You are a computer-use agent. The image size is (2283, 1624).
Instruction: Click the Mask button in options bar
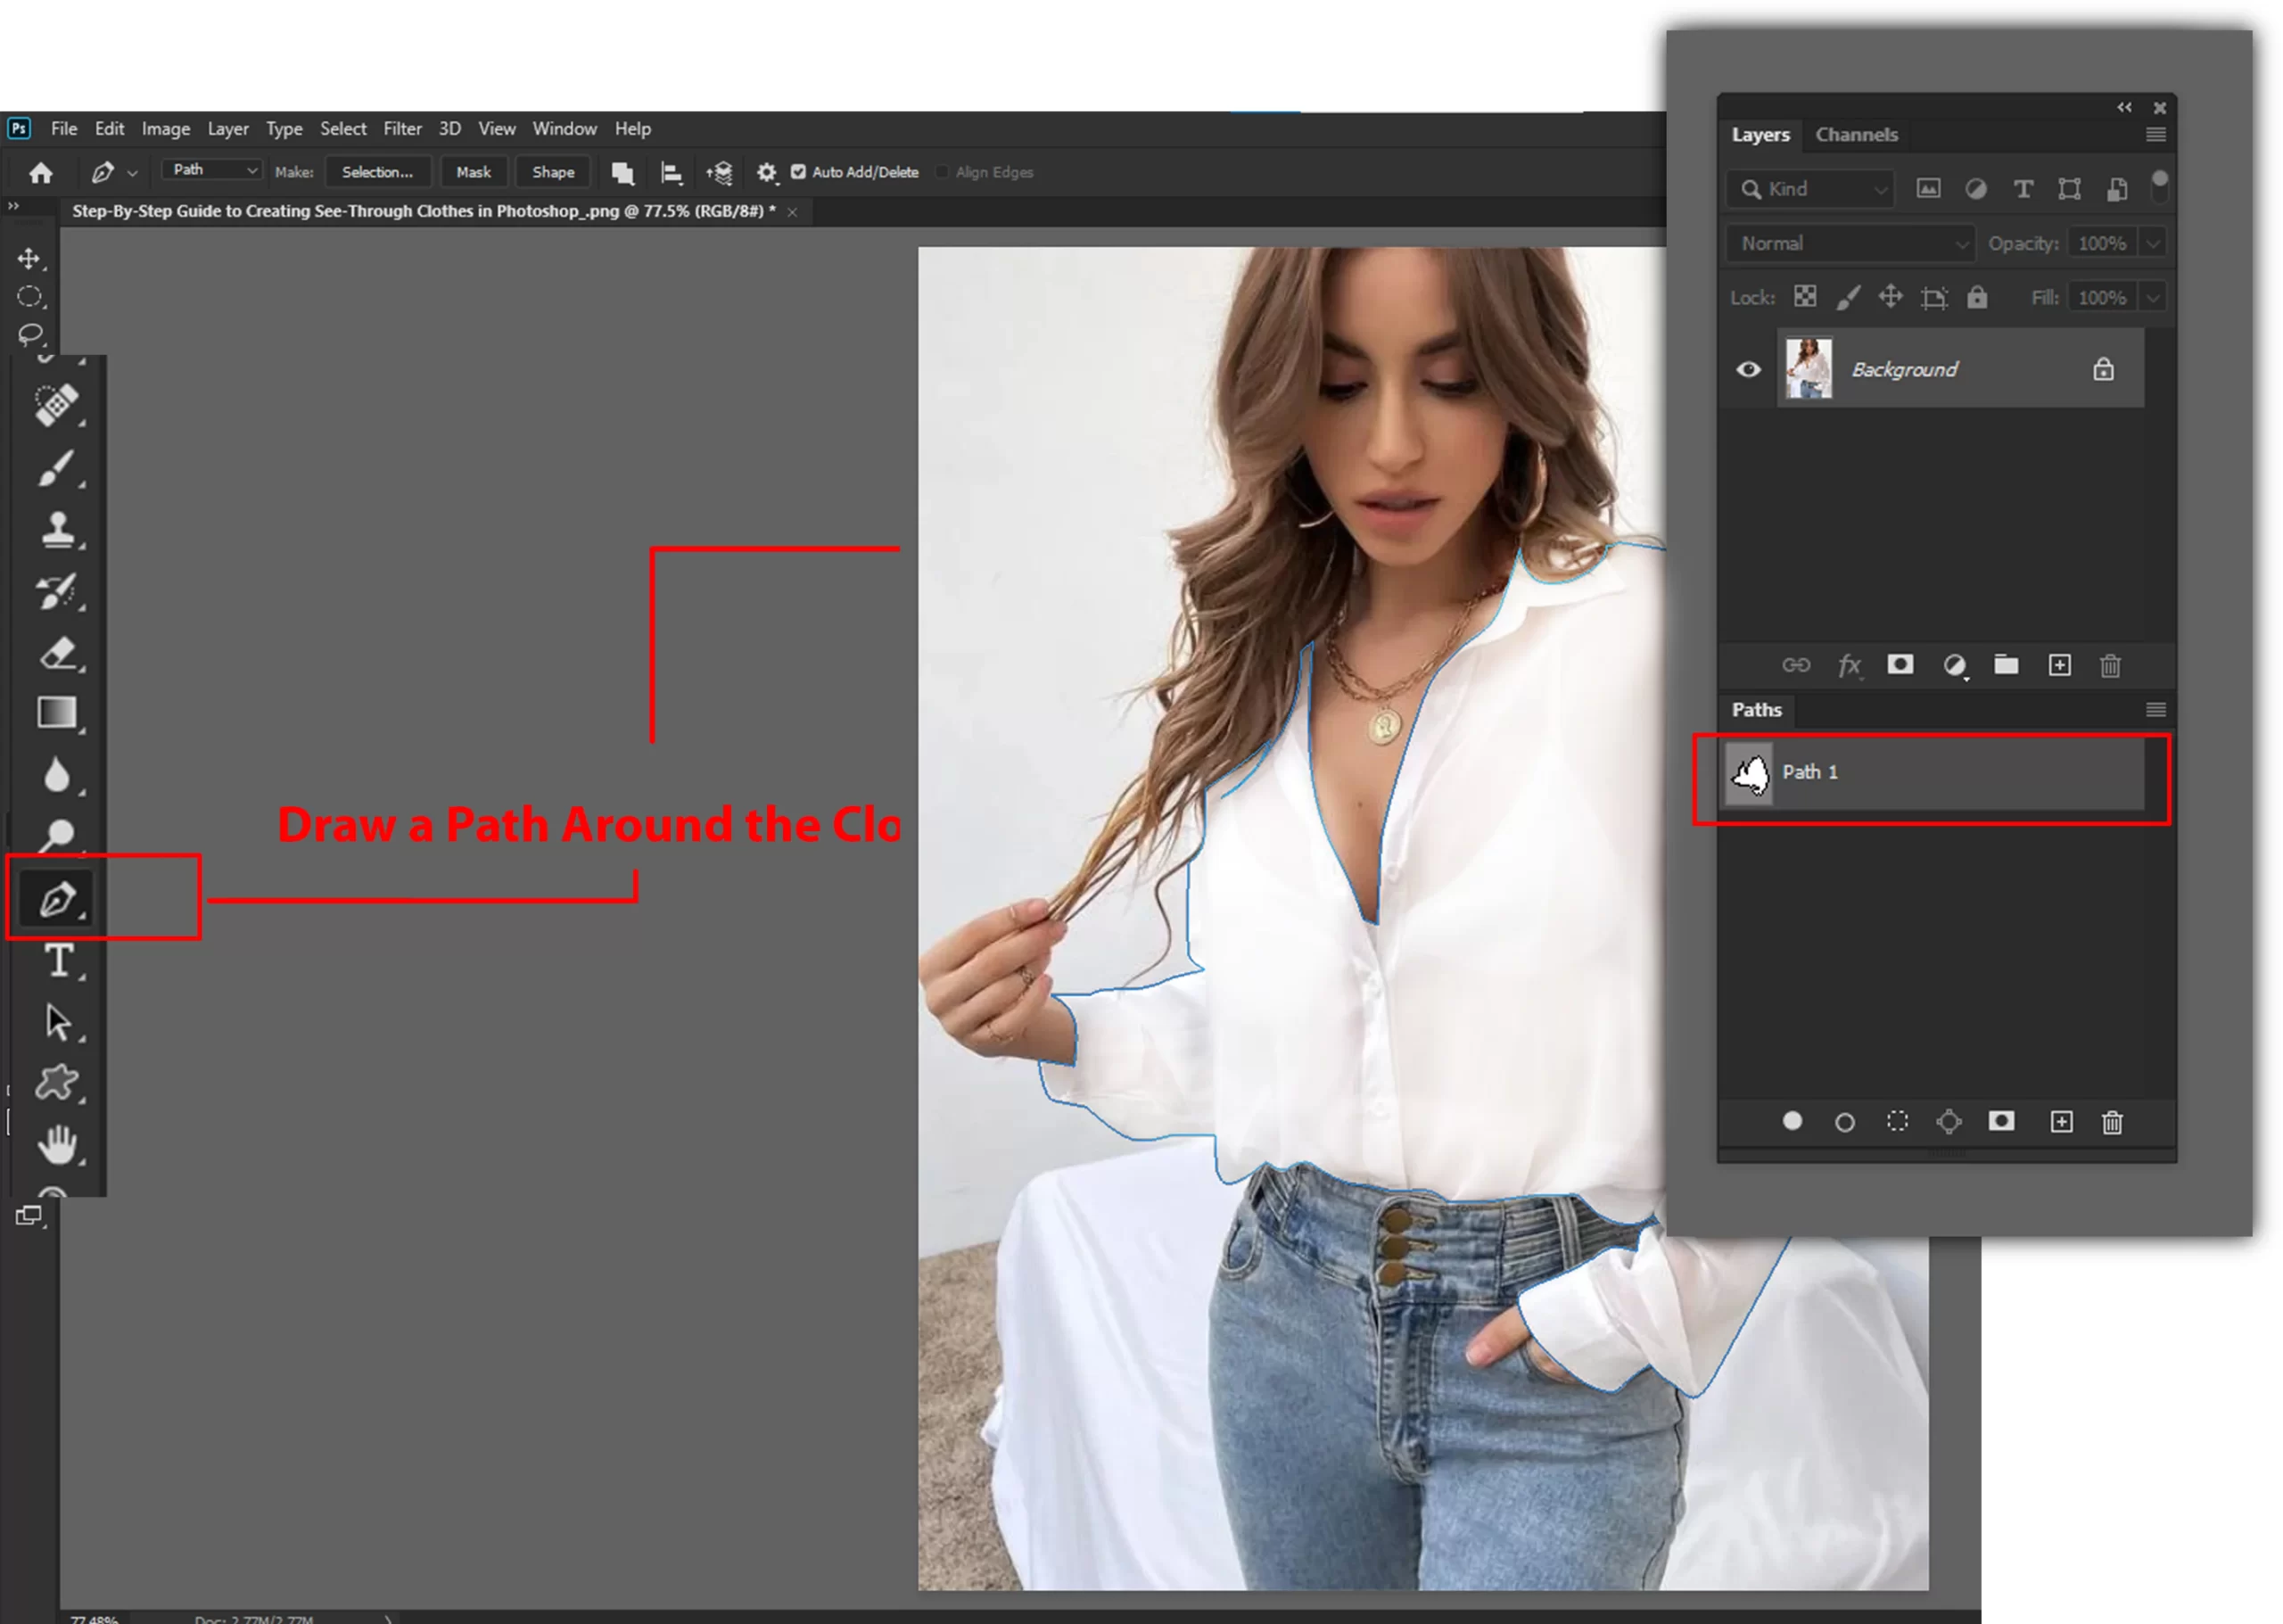click(473, 172)
